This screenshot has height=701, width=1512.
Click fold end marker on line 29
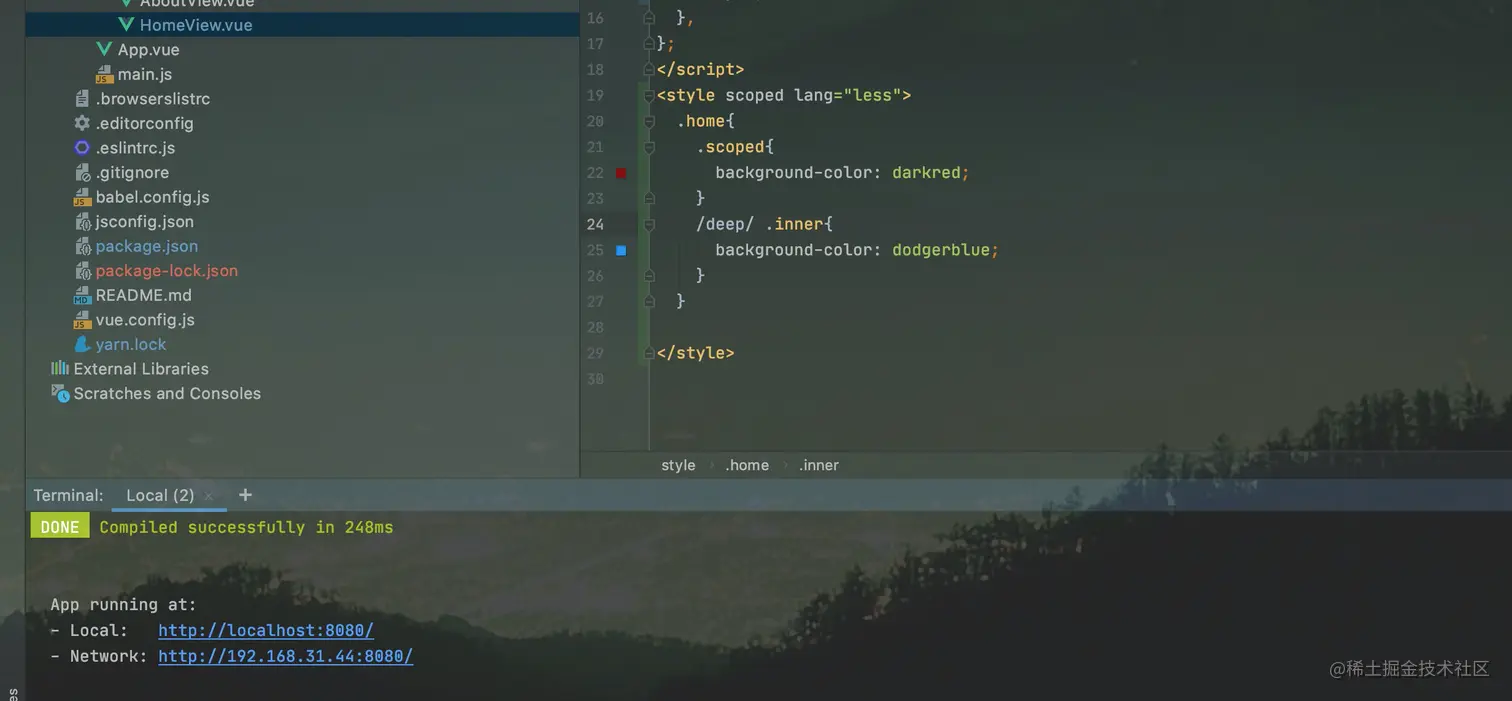(649, 353)
